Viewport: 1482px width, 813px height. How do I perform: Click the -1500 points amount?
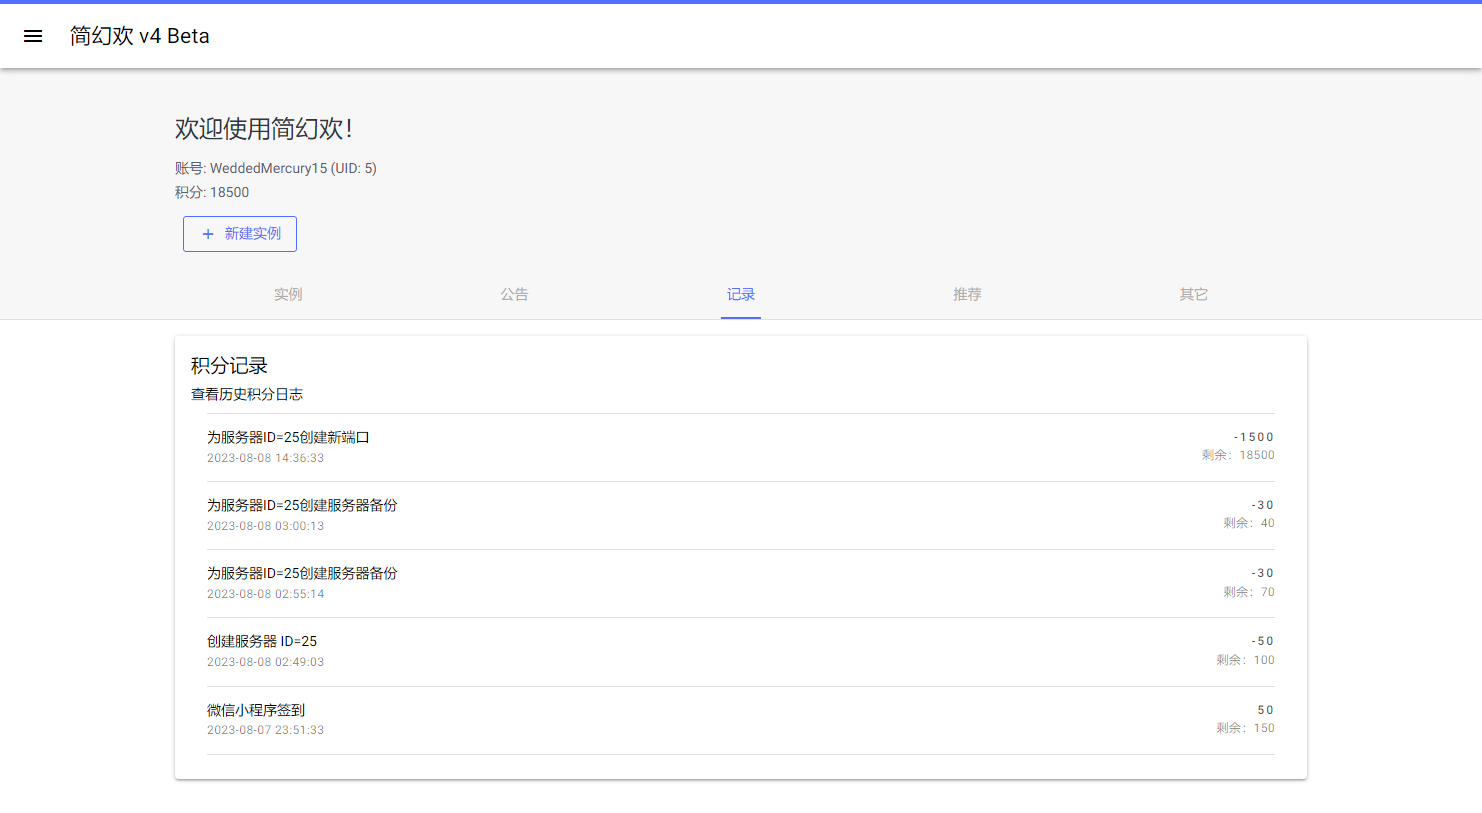click(x=1253, y=437)
